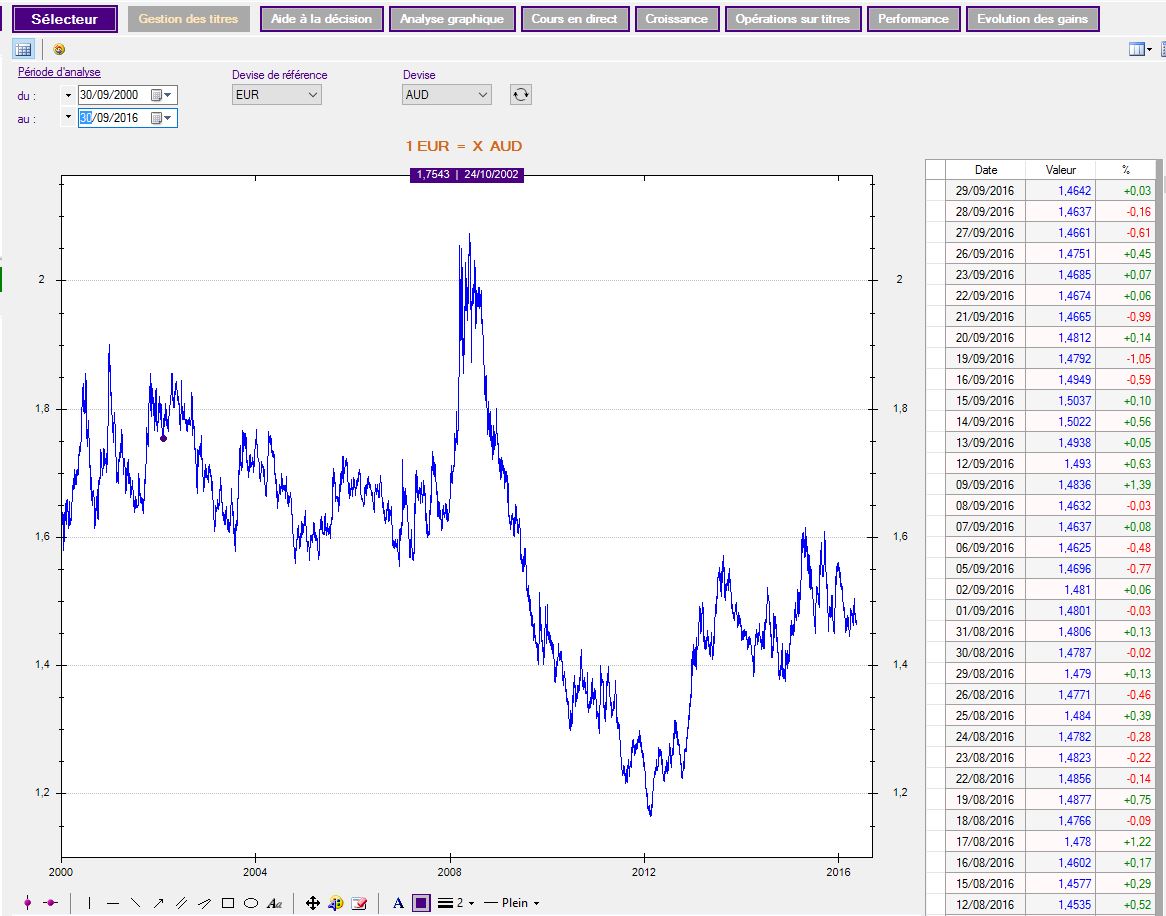Select the parallel lines channel tool

click(181, 903)
